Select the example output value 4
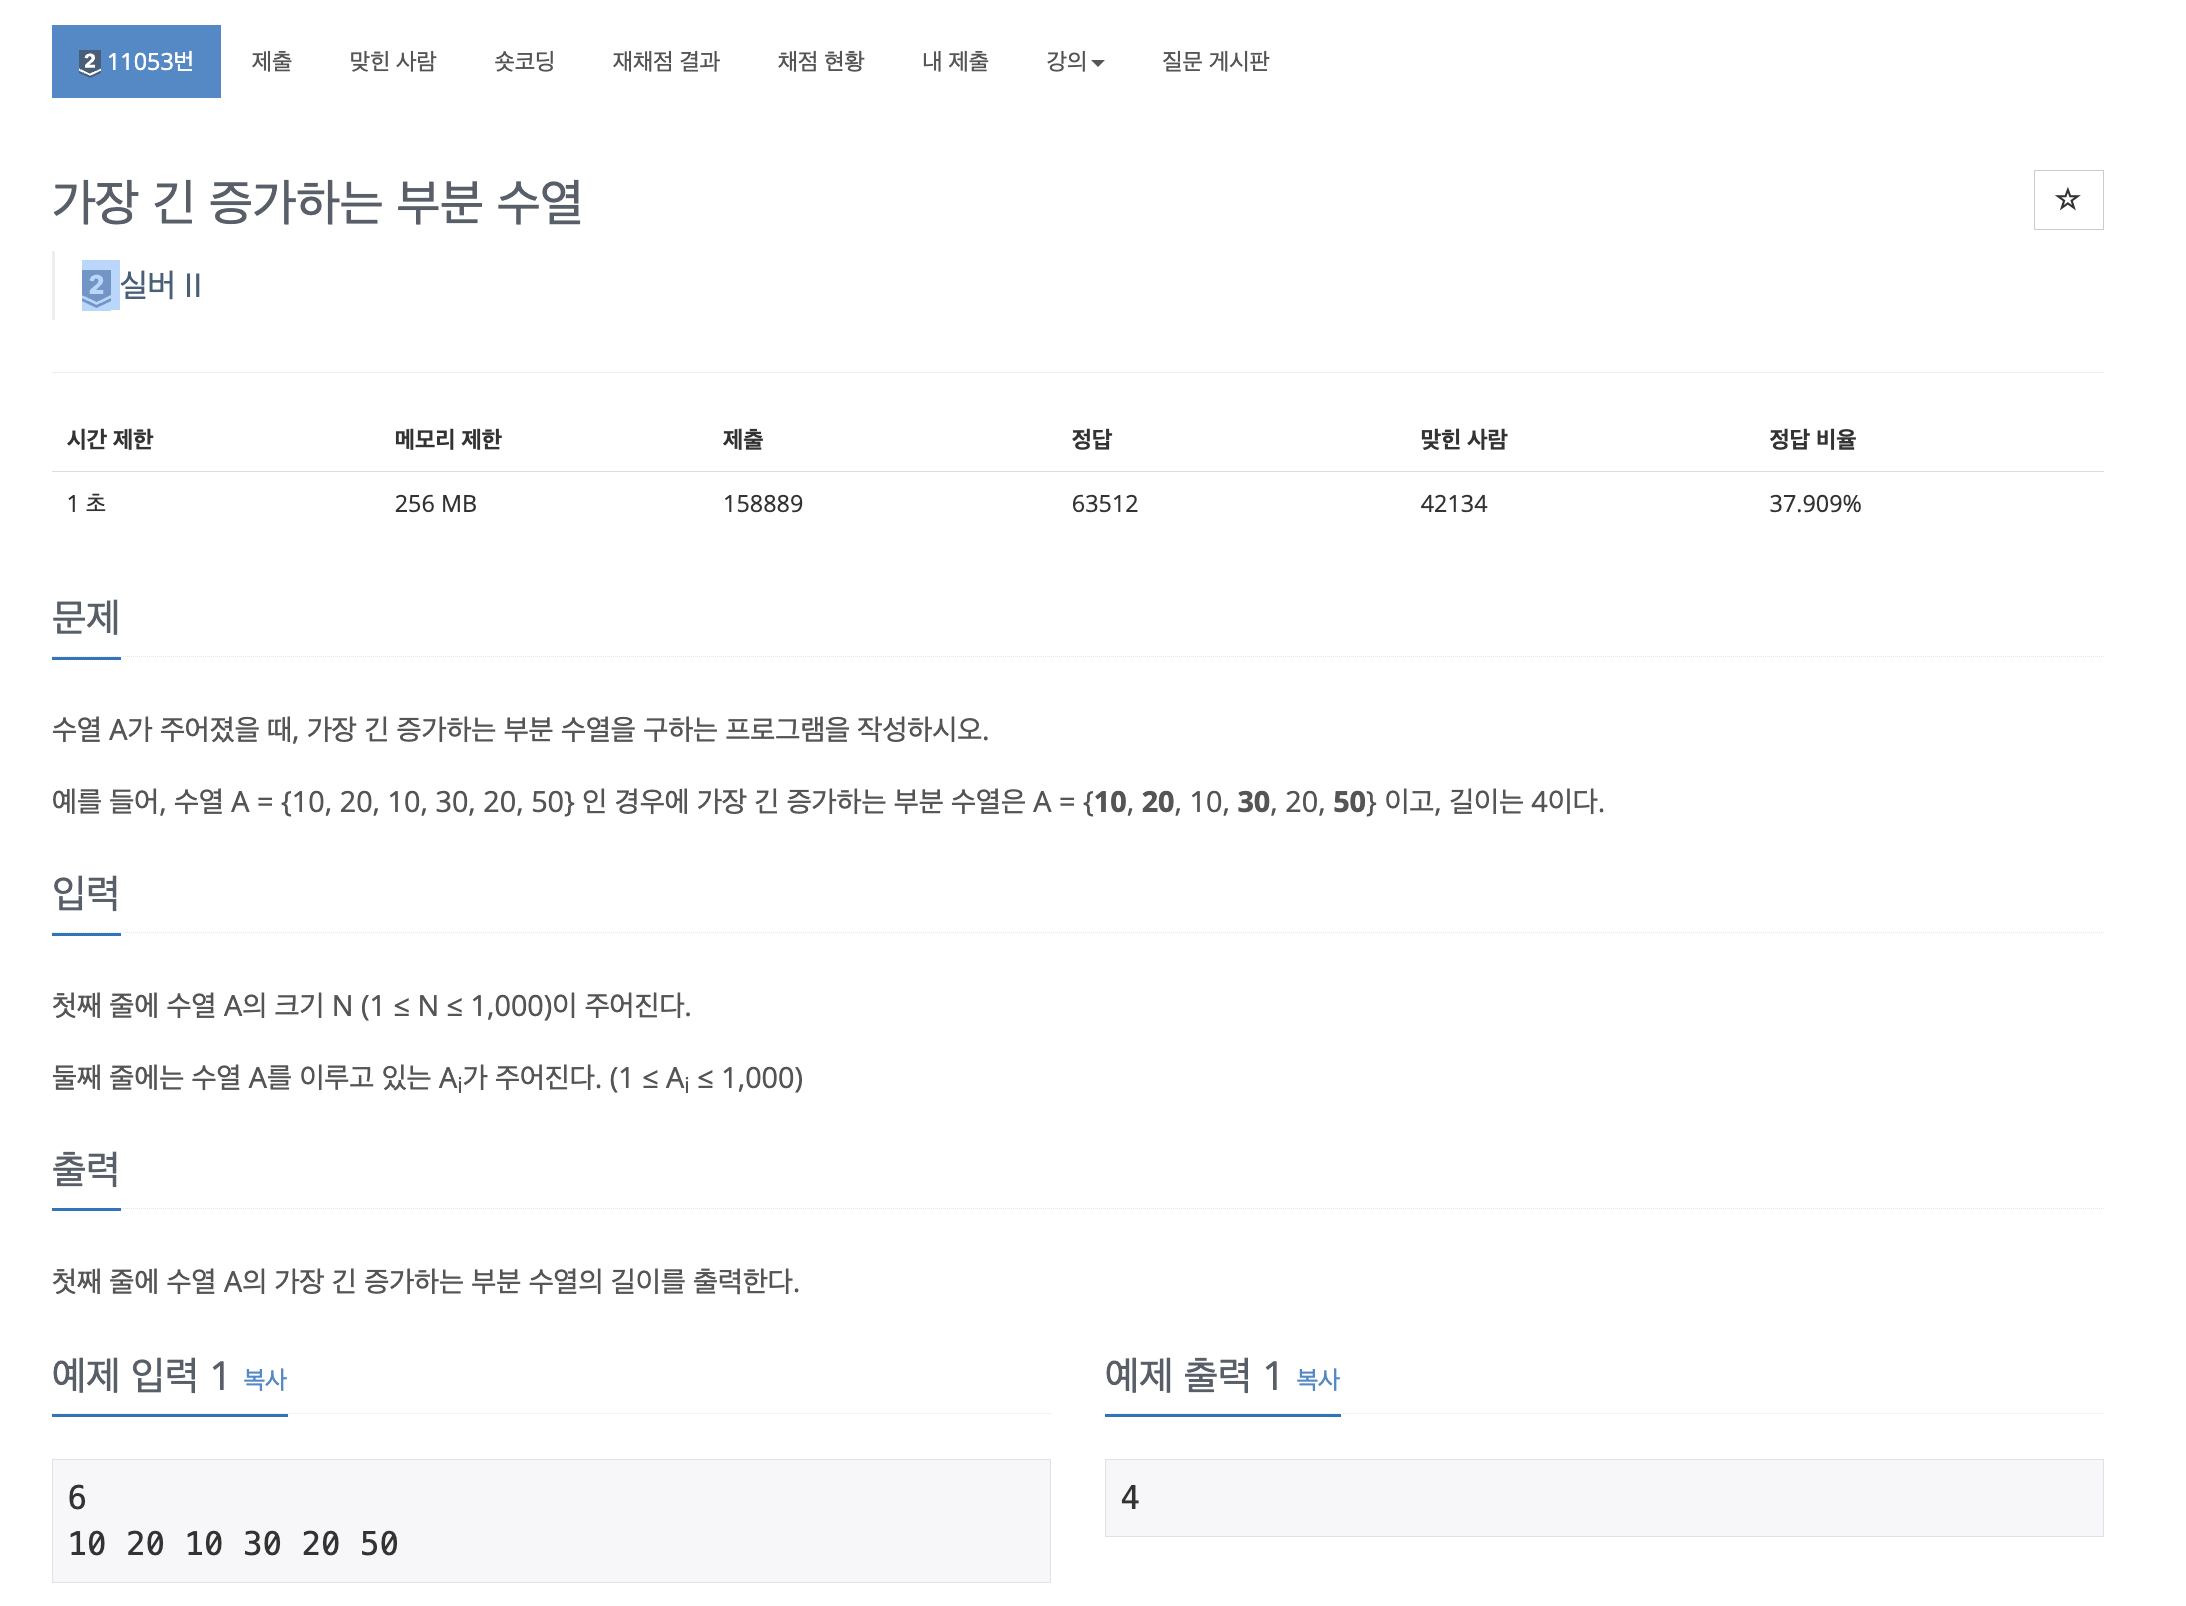This screenshot has height=1606, width=2186. tap(1130, 1498)
